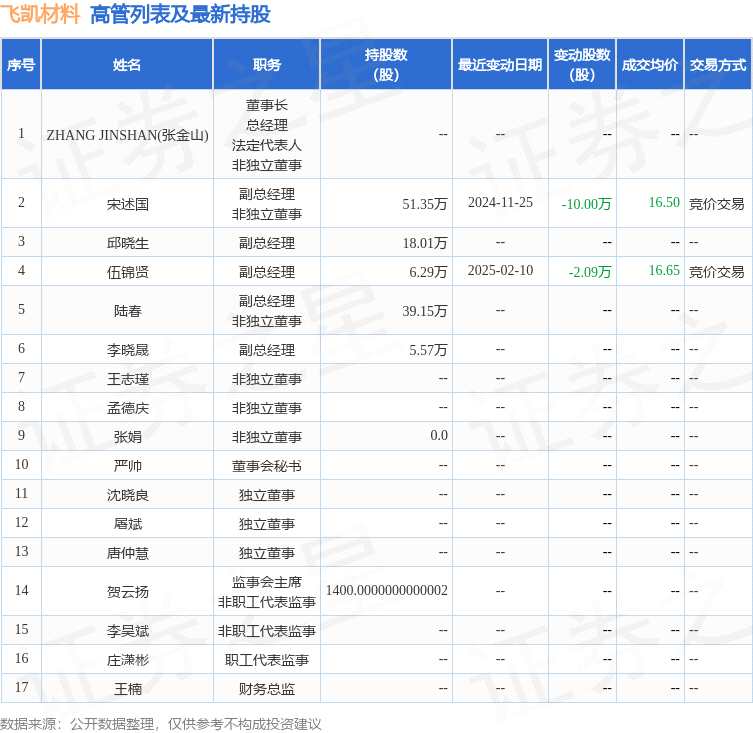
Task: Click the -2.09万 change value
Action: 590,272
